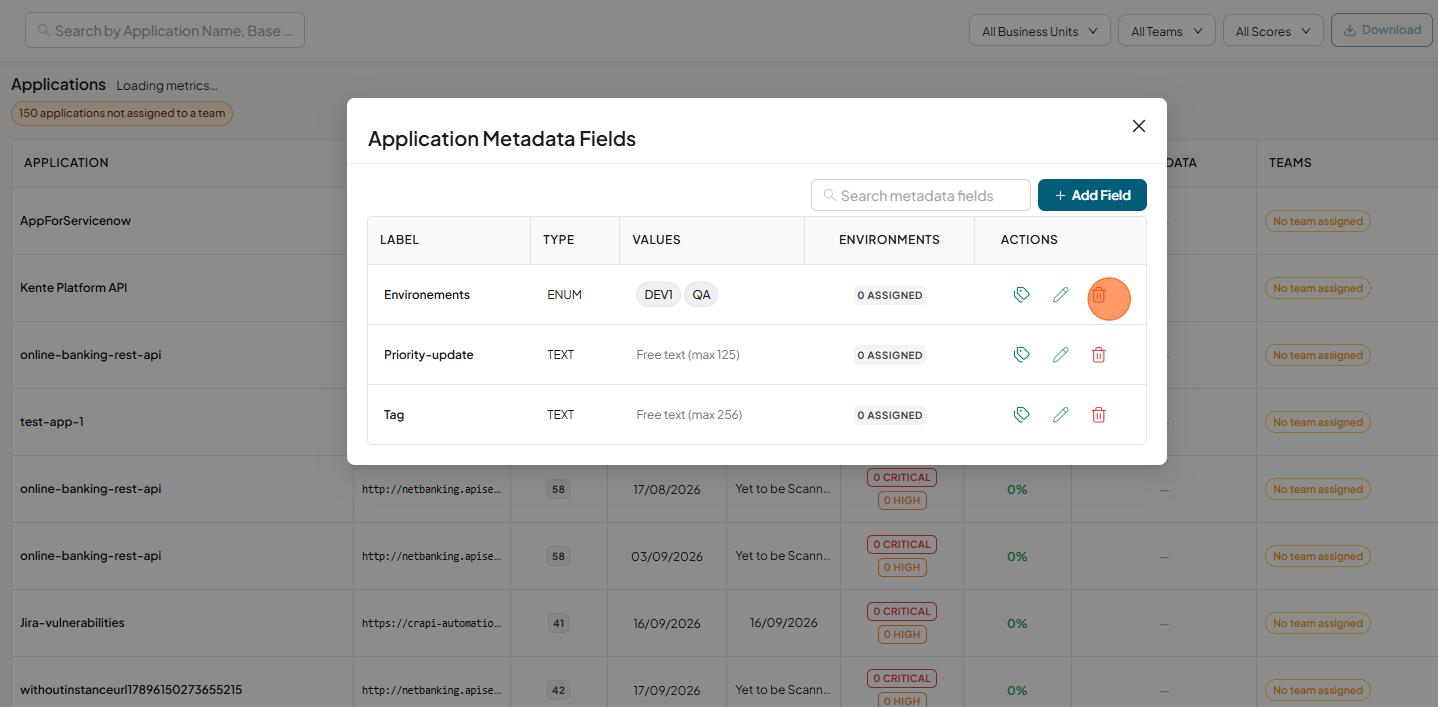Click 0 ASSIGNED badge in Environements row

890,296
